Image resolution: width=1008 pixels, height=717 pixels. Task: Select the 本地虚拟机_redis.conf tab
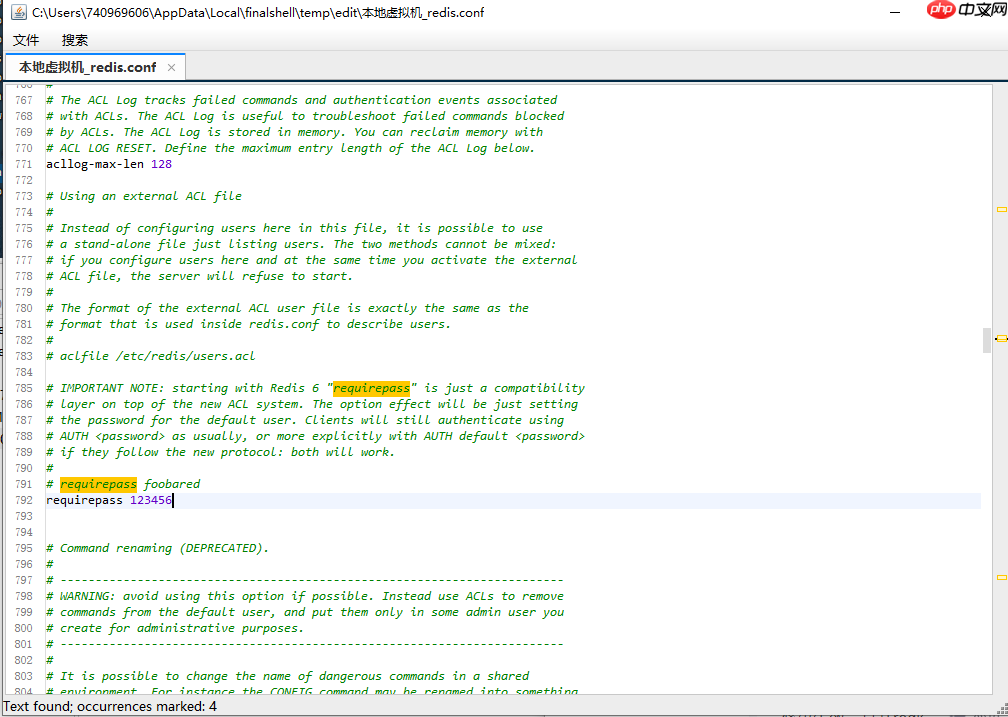point(87,67)
